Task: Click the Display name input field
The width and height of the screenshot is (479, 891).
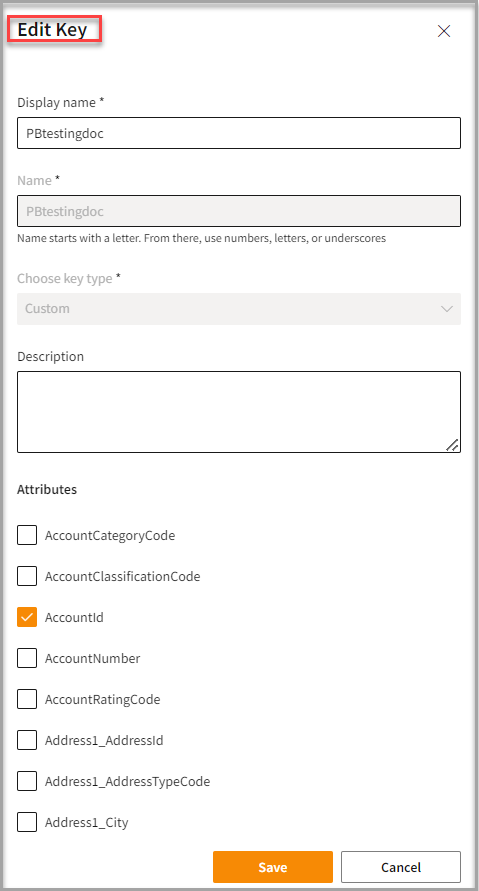Action: click(x=239, y=133)
